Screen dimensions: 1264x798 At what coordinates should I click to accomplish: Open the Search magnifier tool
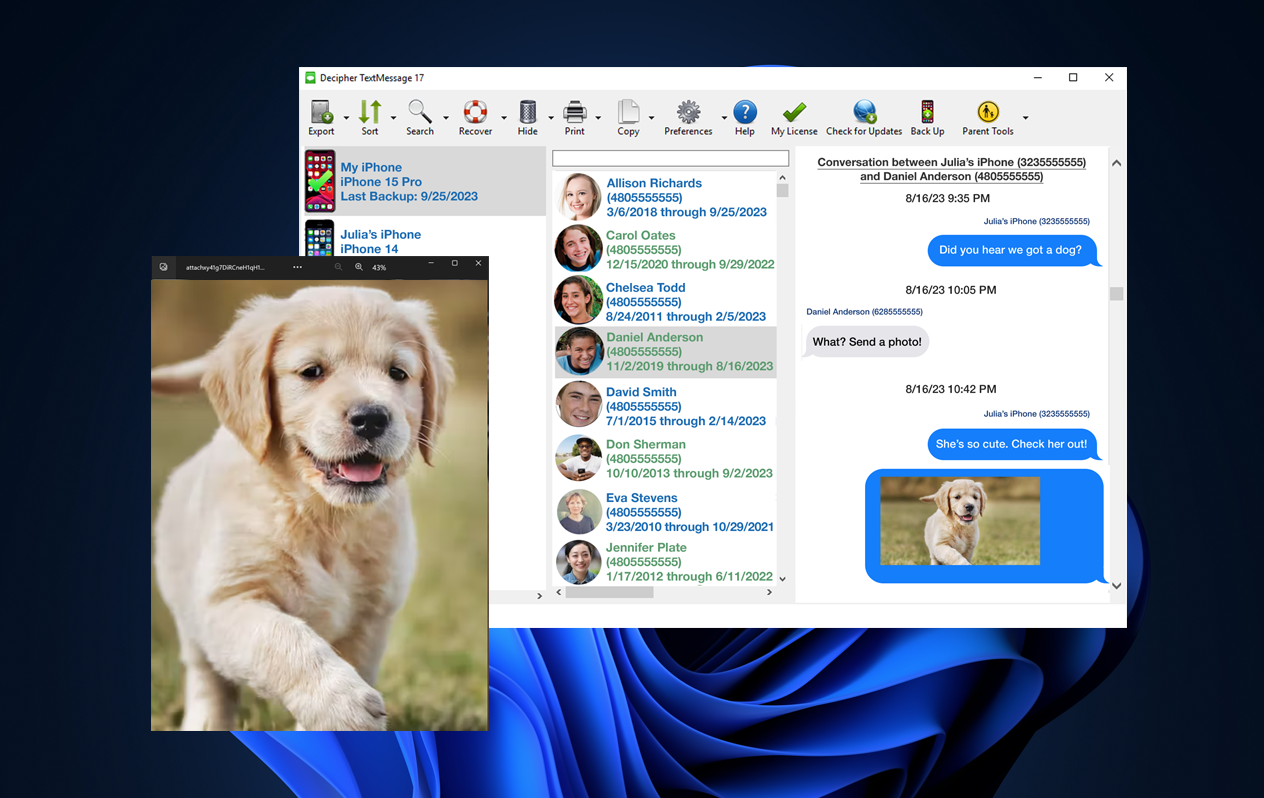point(420,111)
